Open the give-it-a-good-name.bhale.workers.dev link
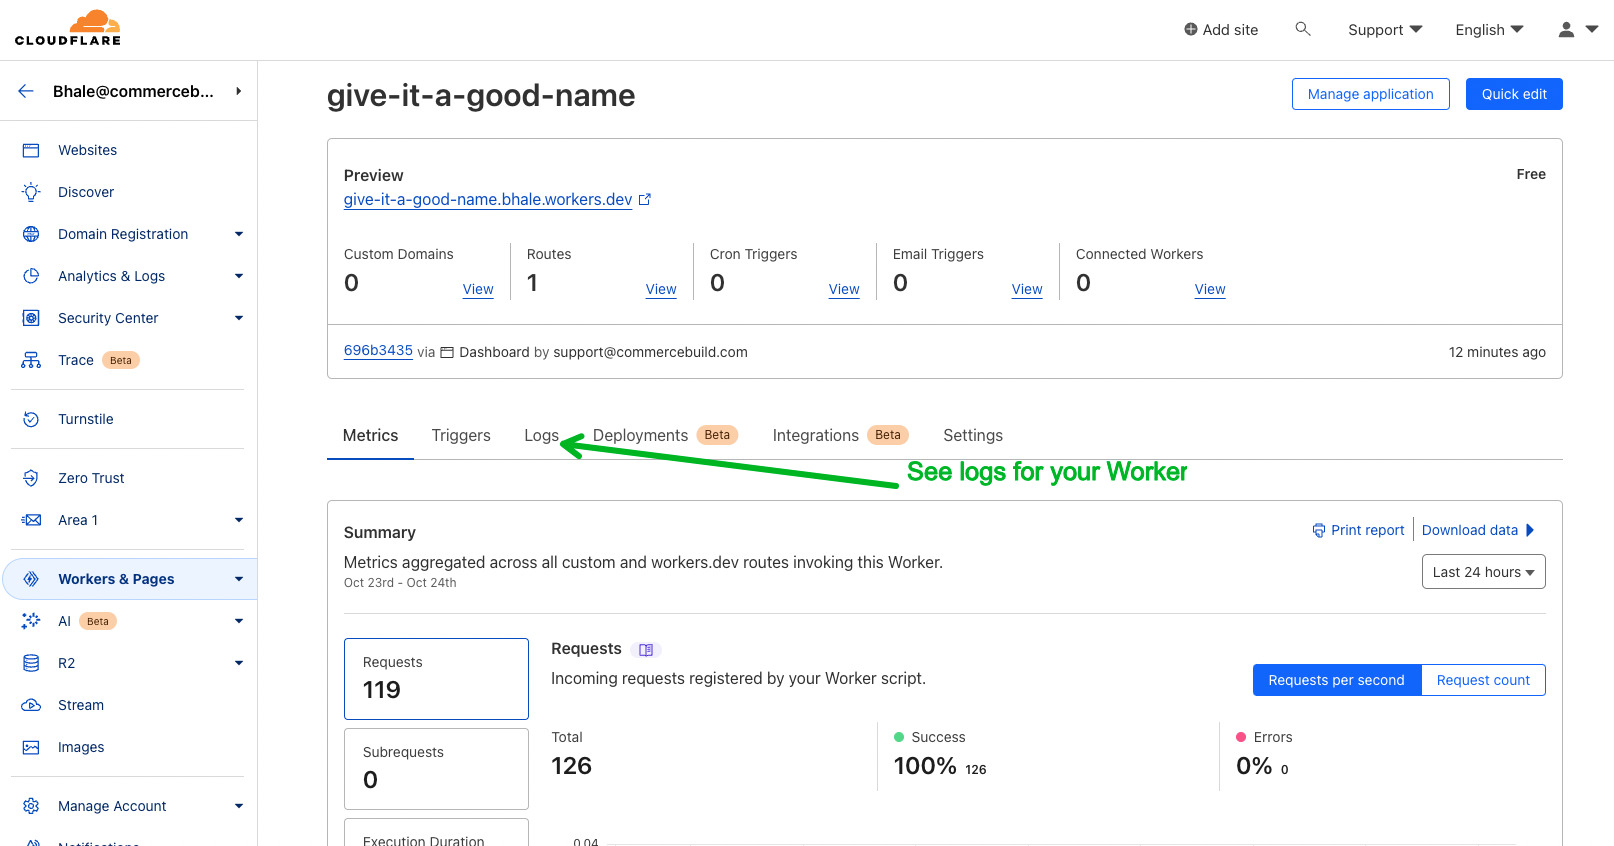Screen dimensions: 1614x846 click(488, 199)
